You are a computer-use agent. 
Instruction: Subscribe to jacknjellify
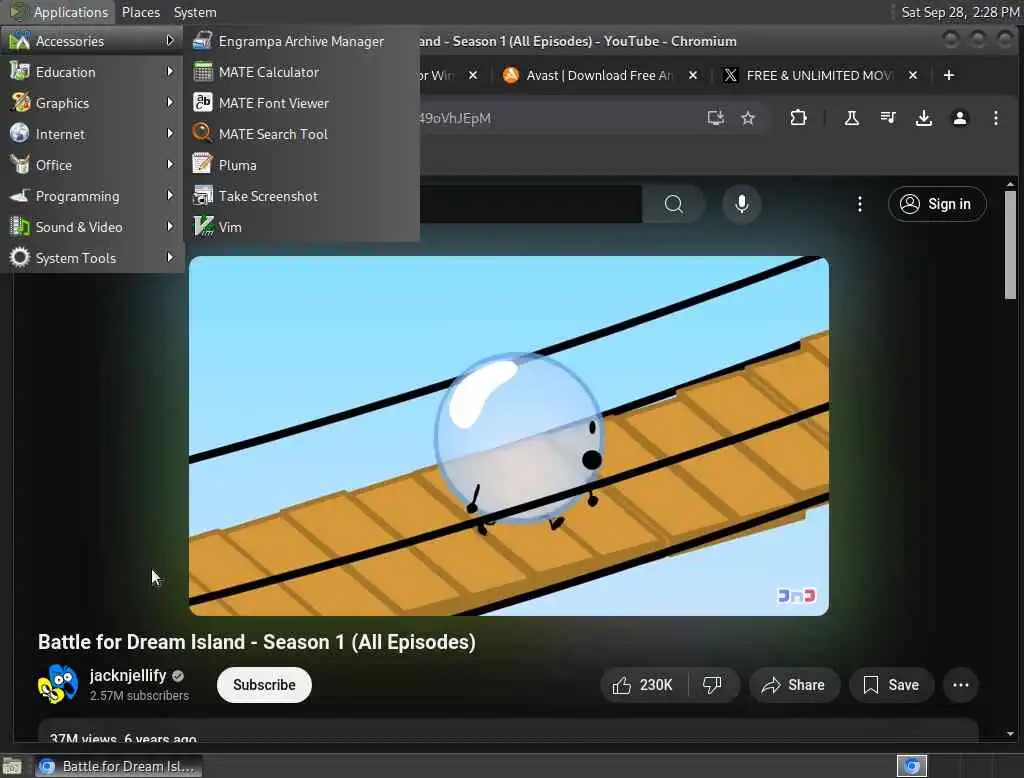(x=264, y=685)
